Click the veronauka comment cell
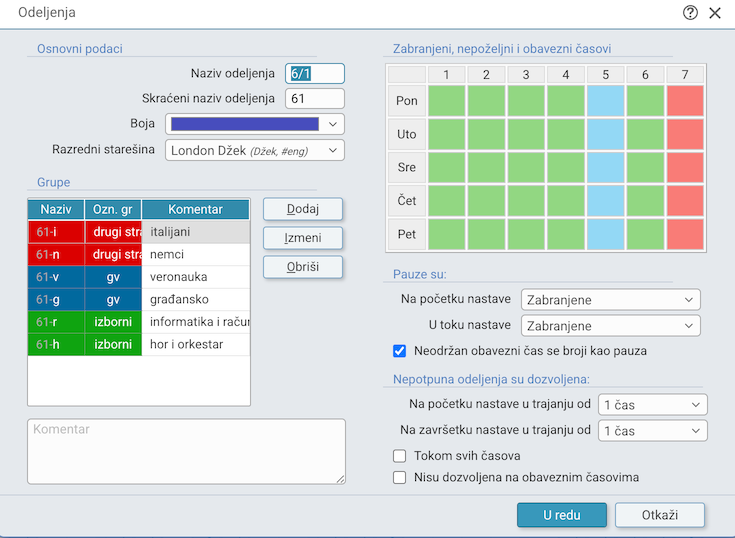Screen dimensions: 735x538 coord(195,277)
